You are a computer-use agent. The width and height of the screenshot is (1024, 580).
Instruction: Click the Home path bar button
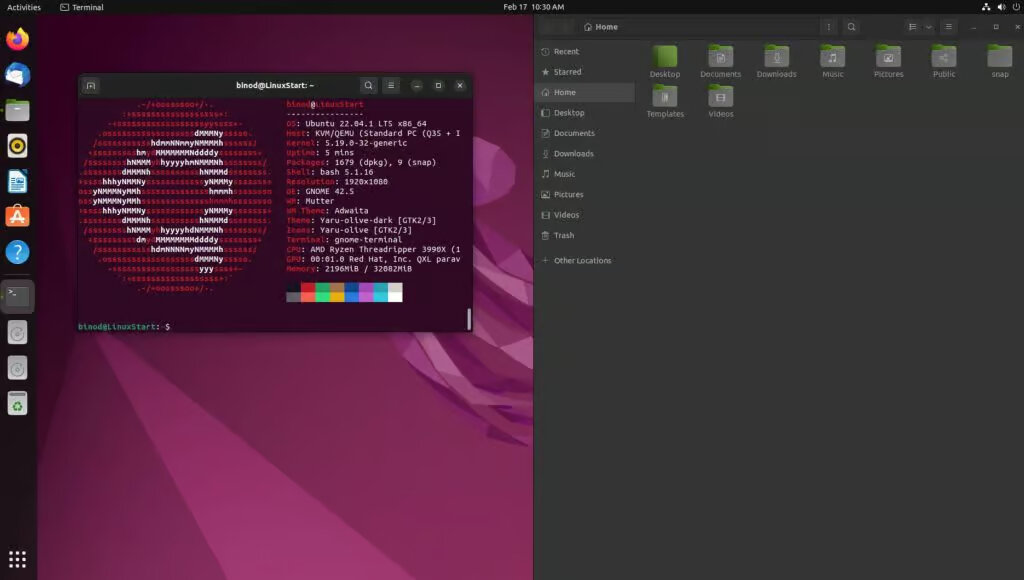601,27
